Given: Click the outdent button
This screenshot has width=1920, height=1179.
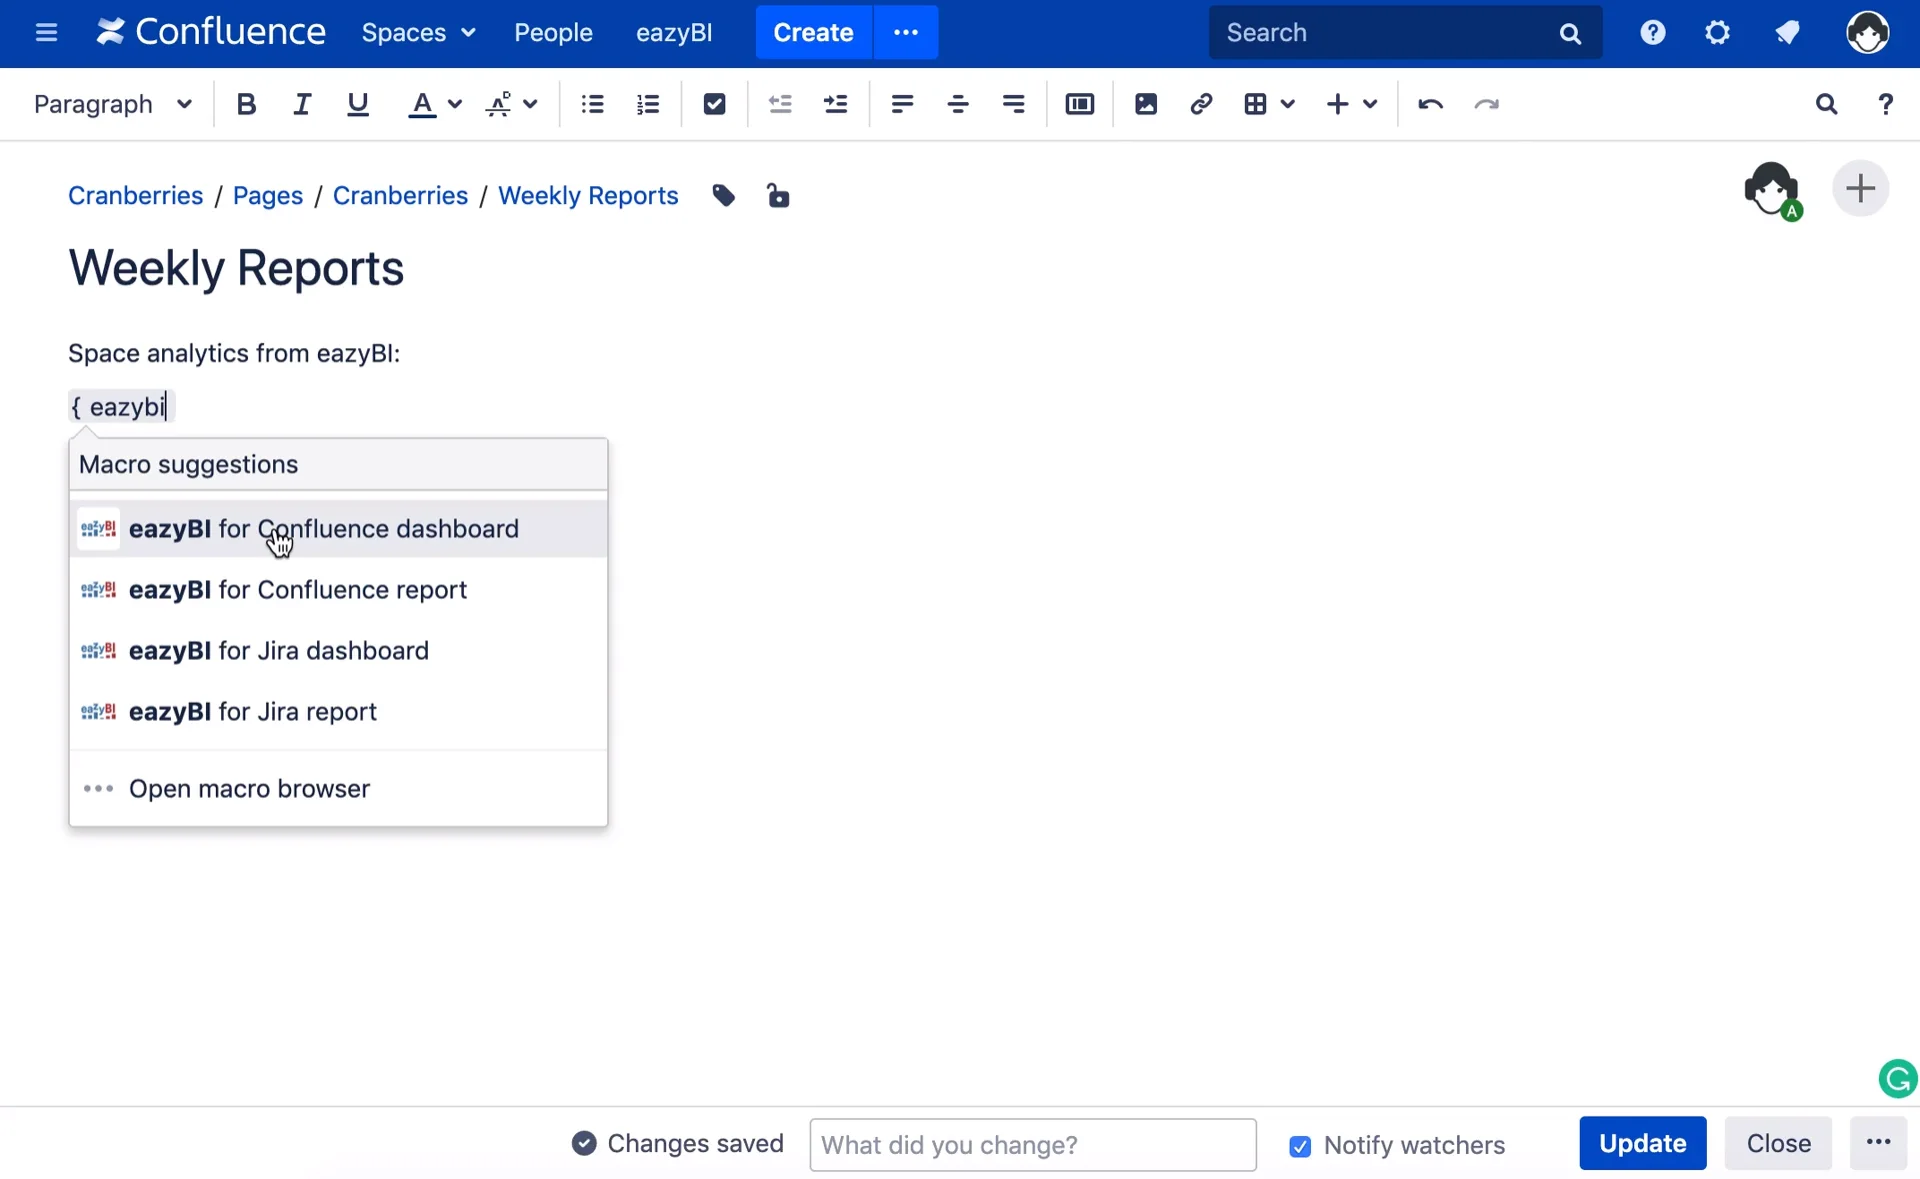Looking at the screenshot, I should (x=780, y=104).
